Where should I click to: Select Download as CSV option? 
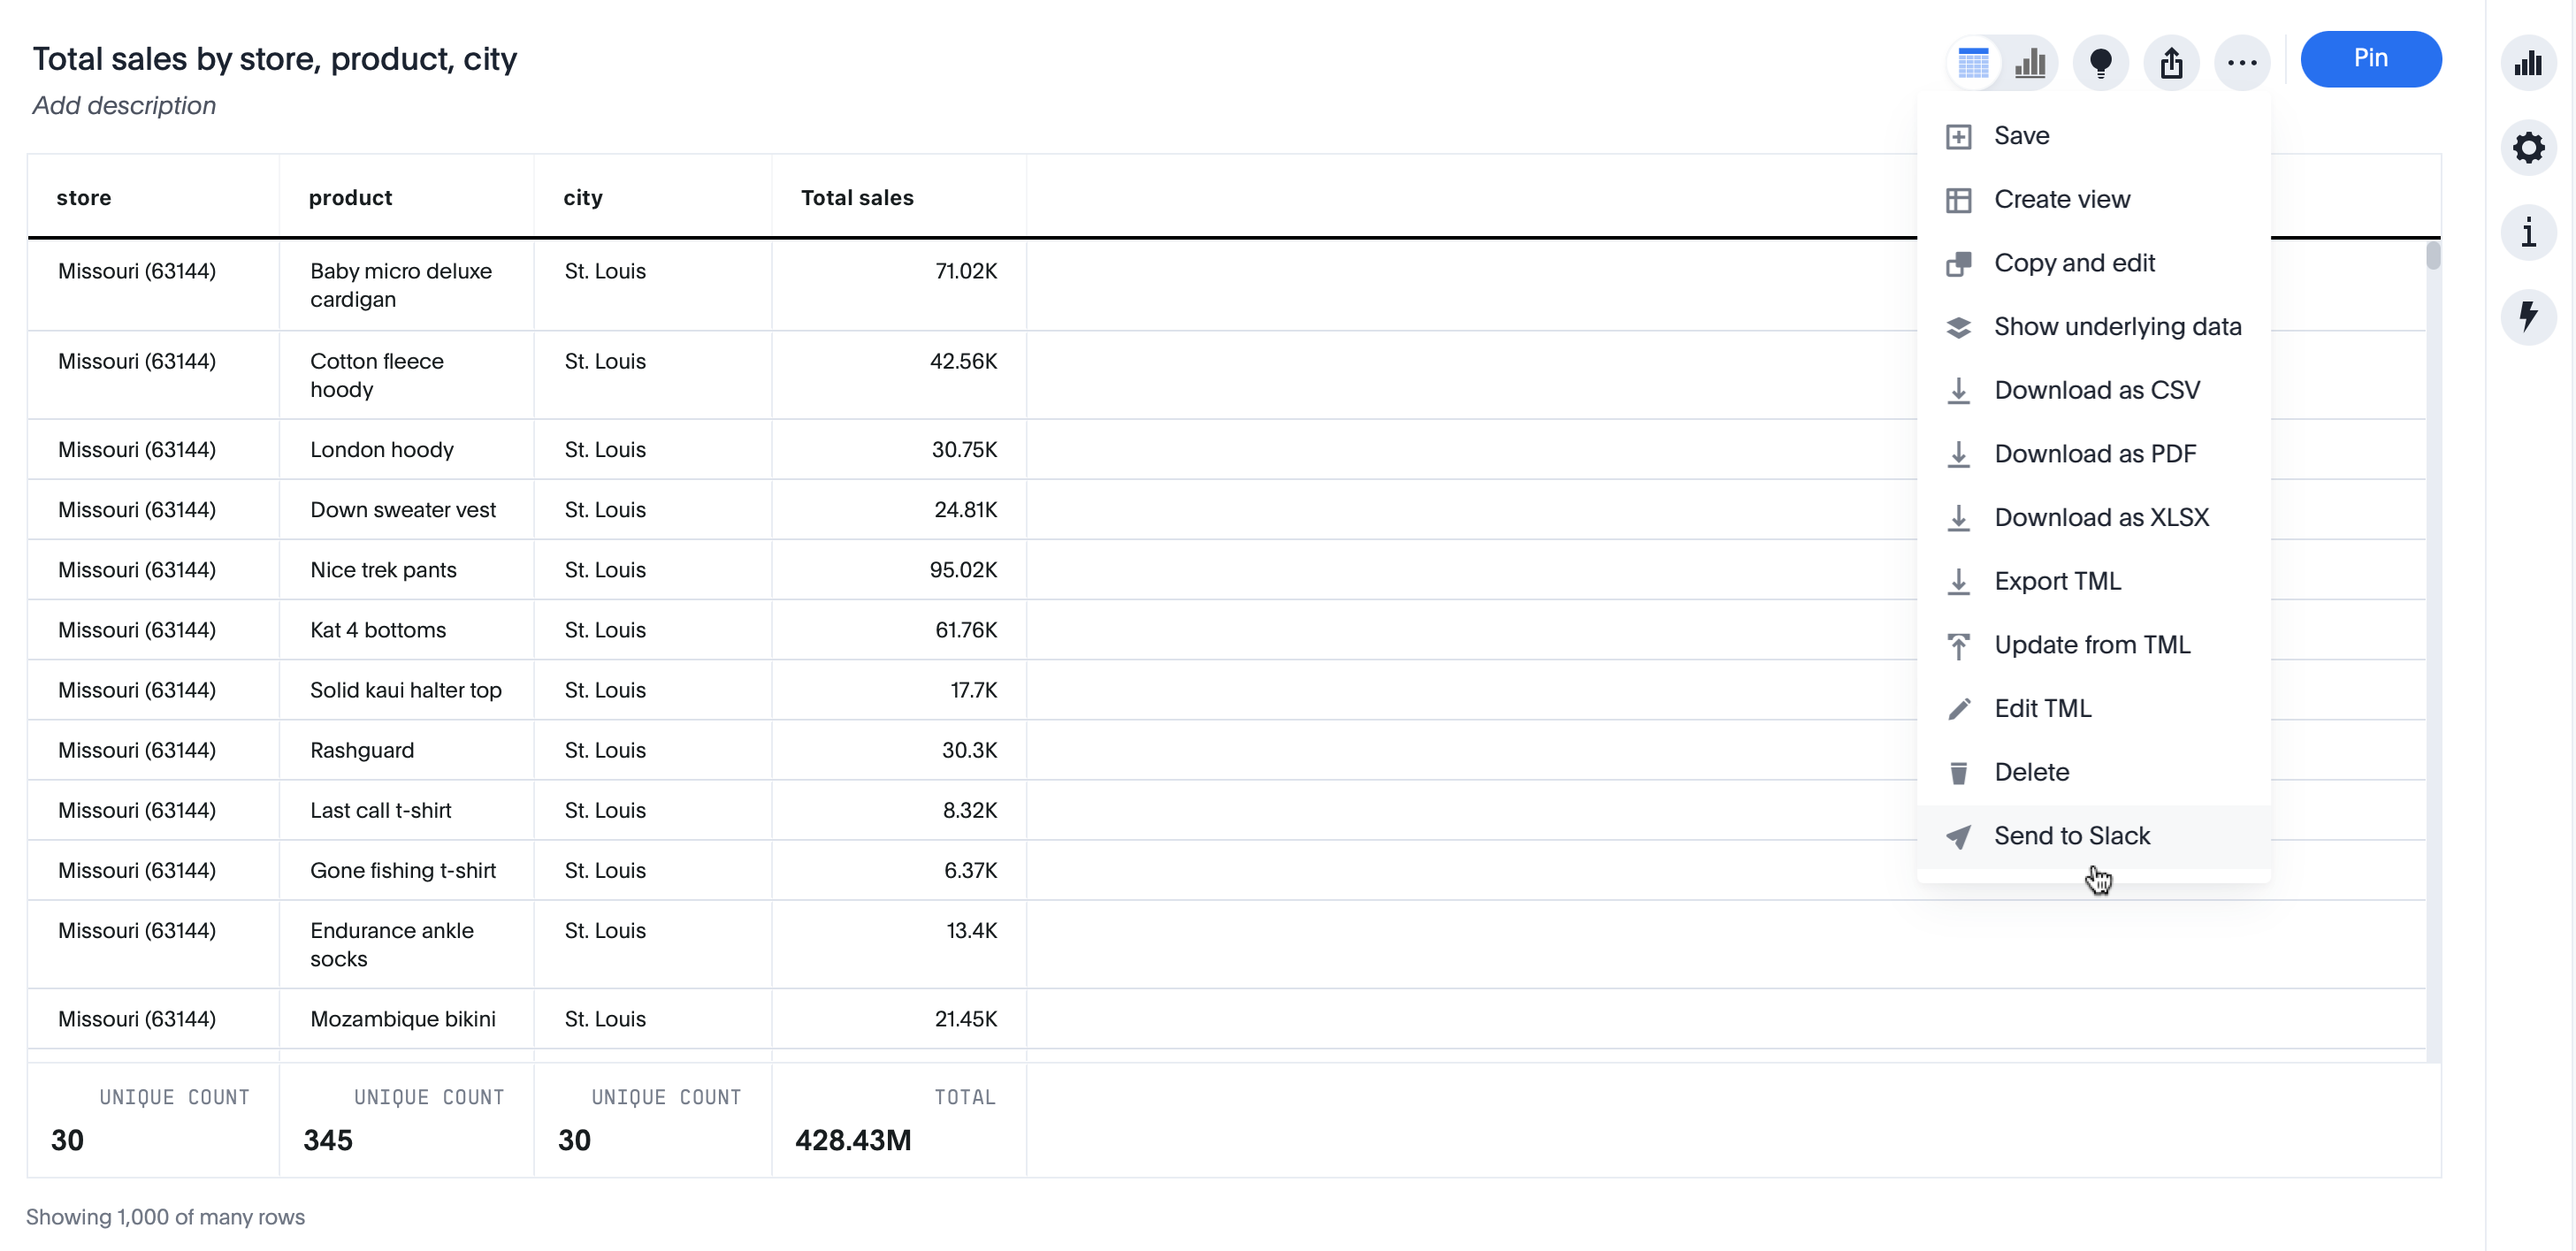pyautogui.click(x=2101, y=389)
